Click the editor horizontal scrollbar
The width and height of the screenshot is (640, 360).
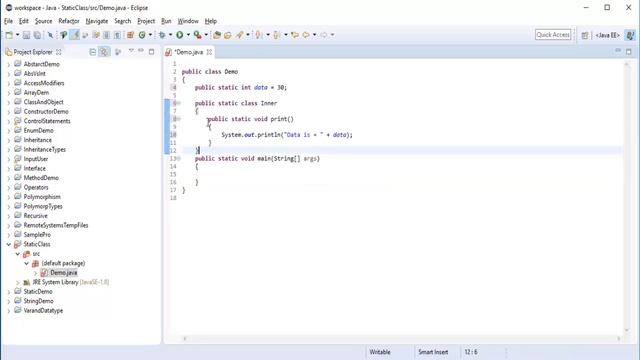point(402,338)
